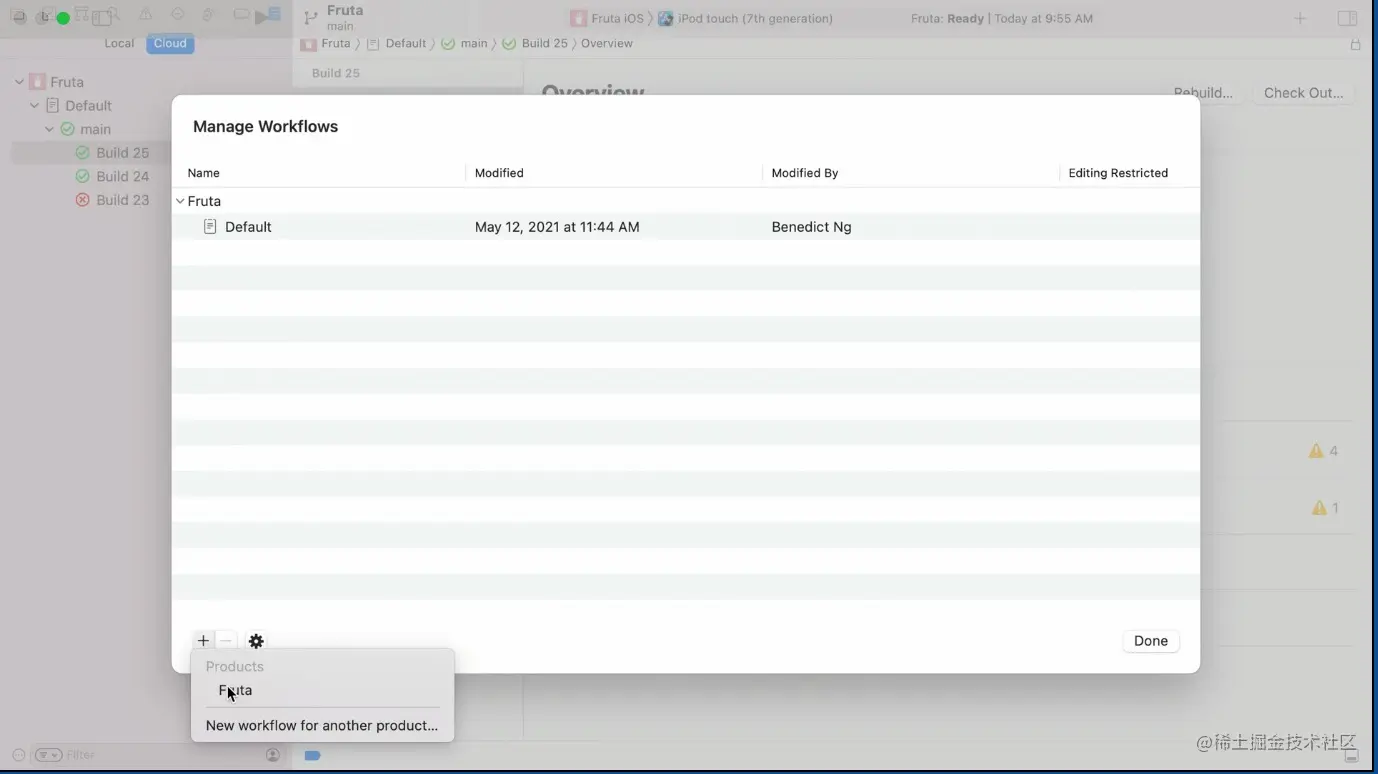Select the Default workflow row
The width and height of the screenshot is (1378, 774).
pyautogui.click(x=685, y=227)
